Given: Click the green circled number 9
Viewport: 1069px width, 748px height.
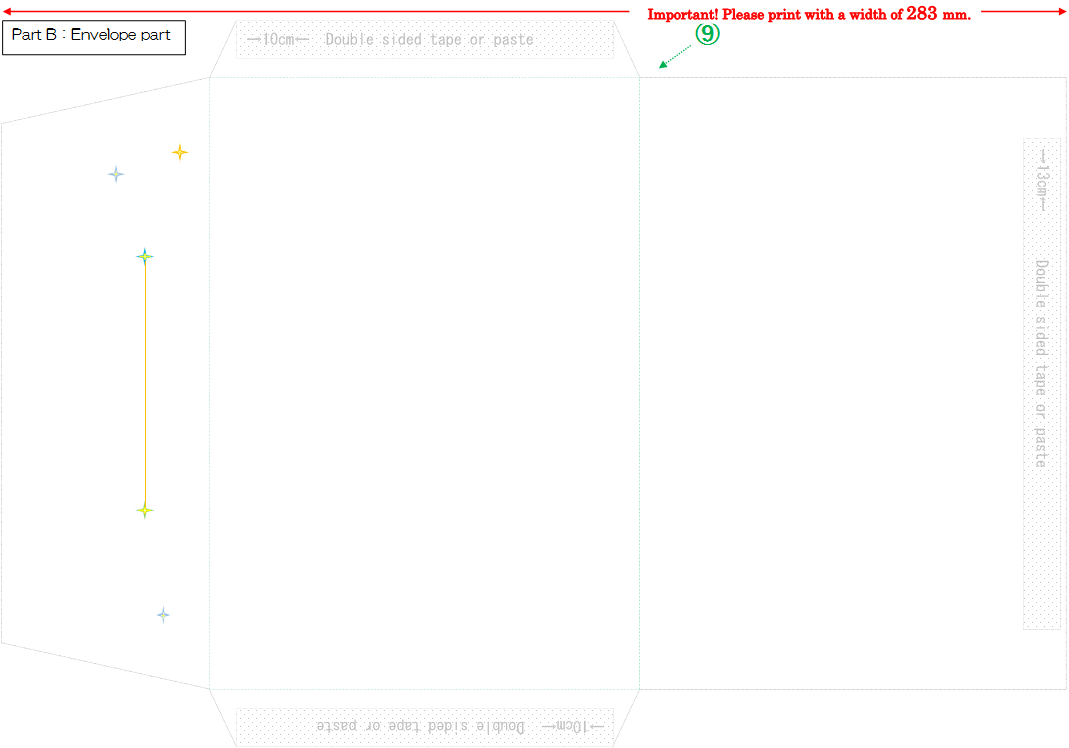Looking at the screenshot, I should tap(708, 34).
